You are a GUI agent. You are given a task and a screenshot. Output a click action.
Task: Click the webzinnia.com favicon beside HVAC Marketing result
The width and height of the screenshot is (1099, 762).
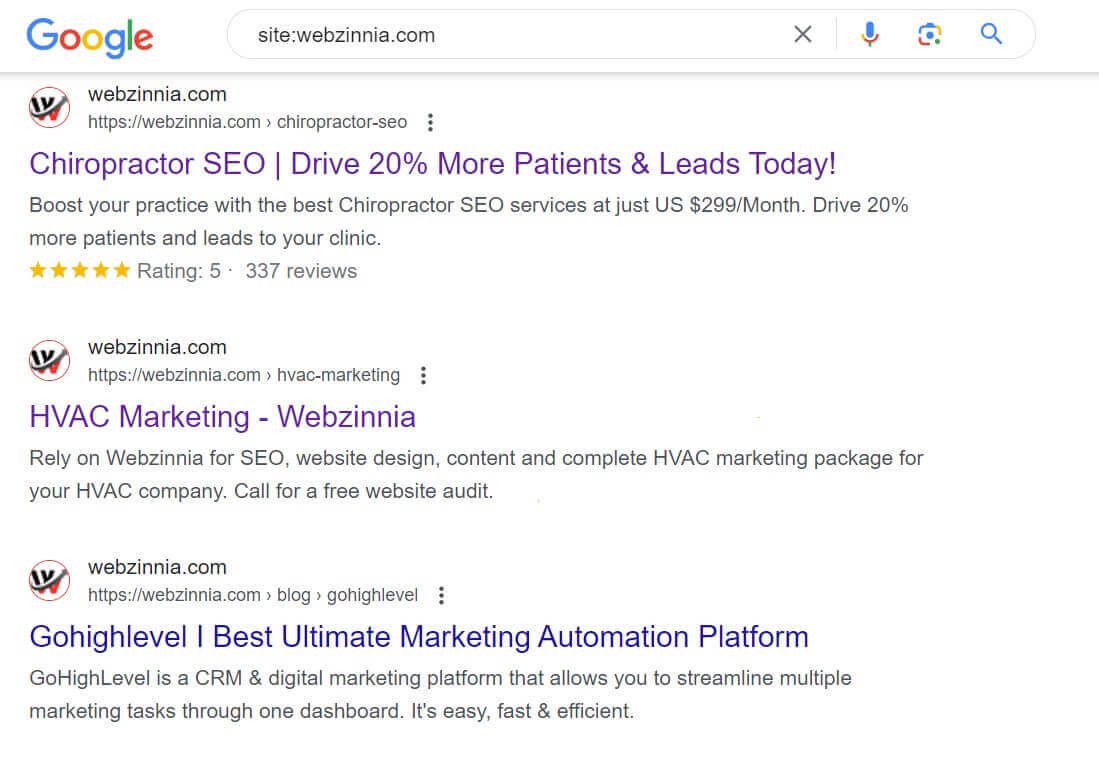click(48, 360)
